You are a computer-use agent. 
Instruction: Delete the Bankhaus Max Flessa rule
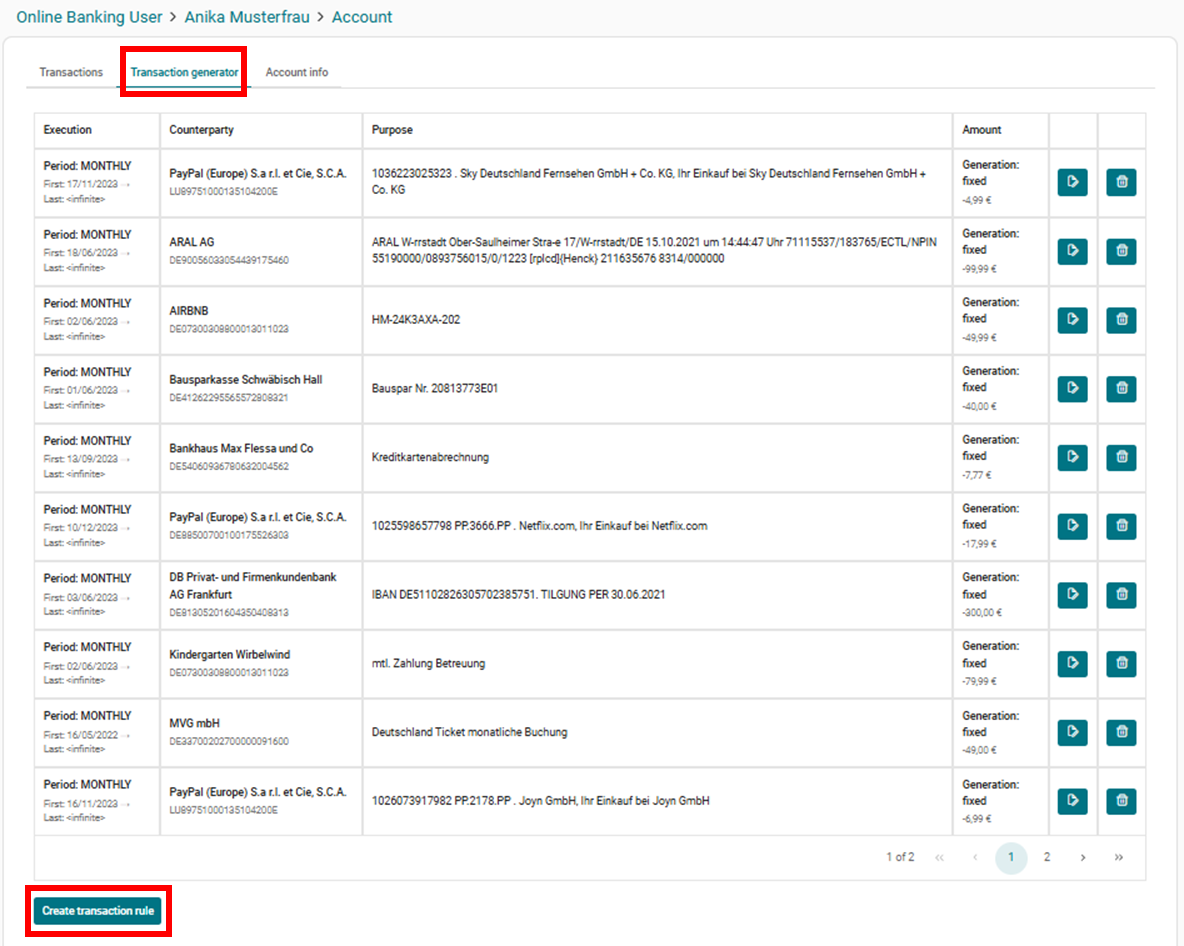point(1121,457)
